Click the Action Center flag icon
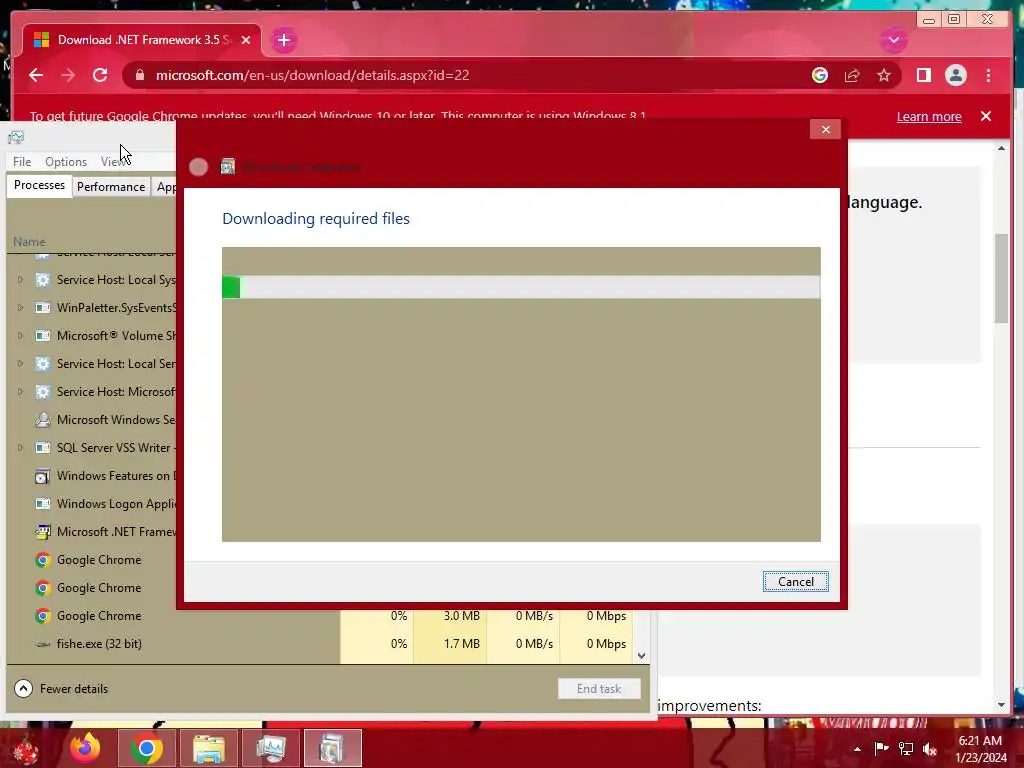This screenshot has height=768, width=1024. coord(881,749)
